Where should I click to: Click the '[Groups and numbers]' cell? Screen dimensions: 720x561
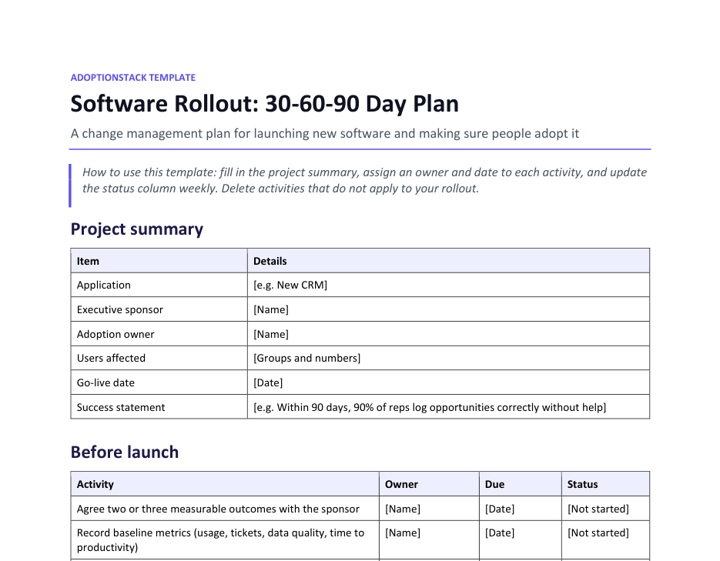click(449, 358)
